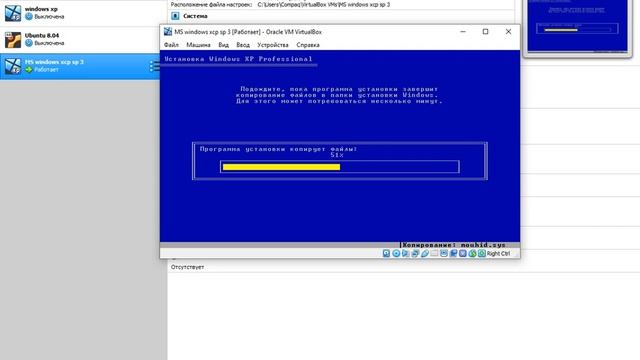Click the USB devices status icon

(425, 253)
